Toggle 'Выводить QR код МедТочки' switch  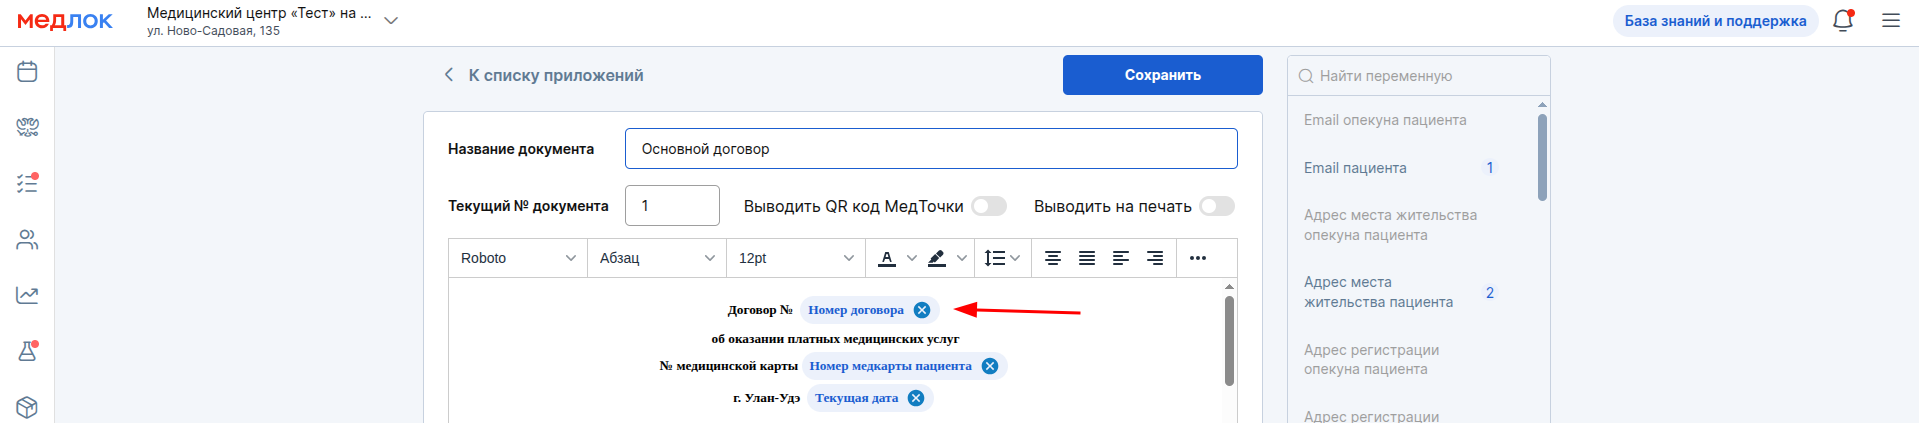pos(989,206)
